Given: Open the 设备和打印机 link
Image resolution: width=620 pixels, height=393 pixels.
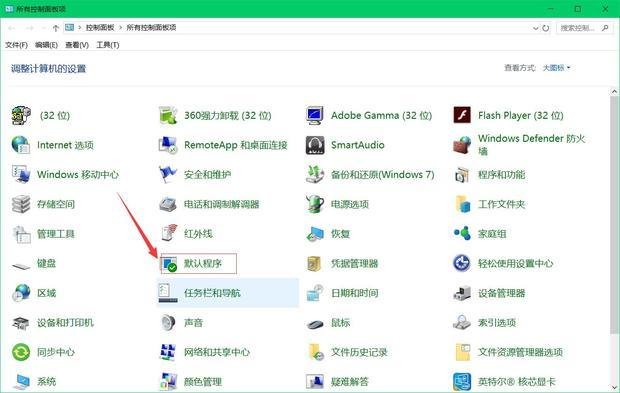Looking at the screenshot, I should tap(65, 323).
